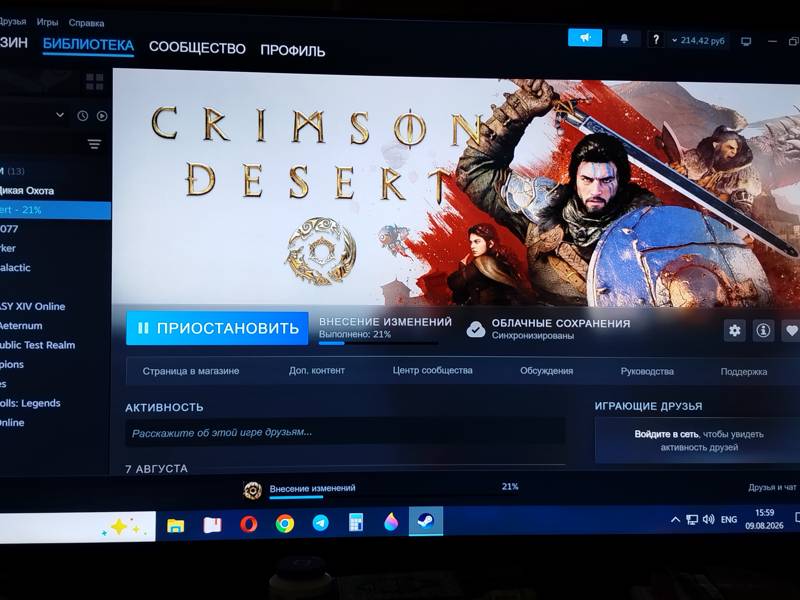Viewport: 800px width, 600px height.
Task: Open Обсуждения link
Action: [x=546, y=371]
